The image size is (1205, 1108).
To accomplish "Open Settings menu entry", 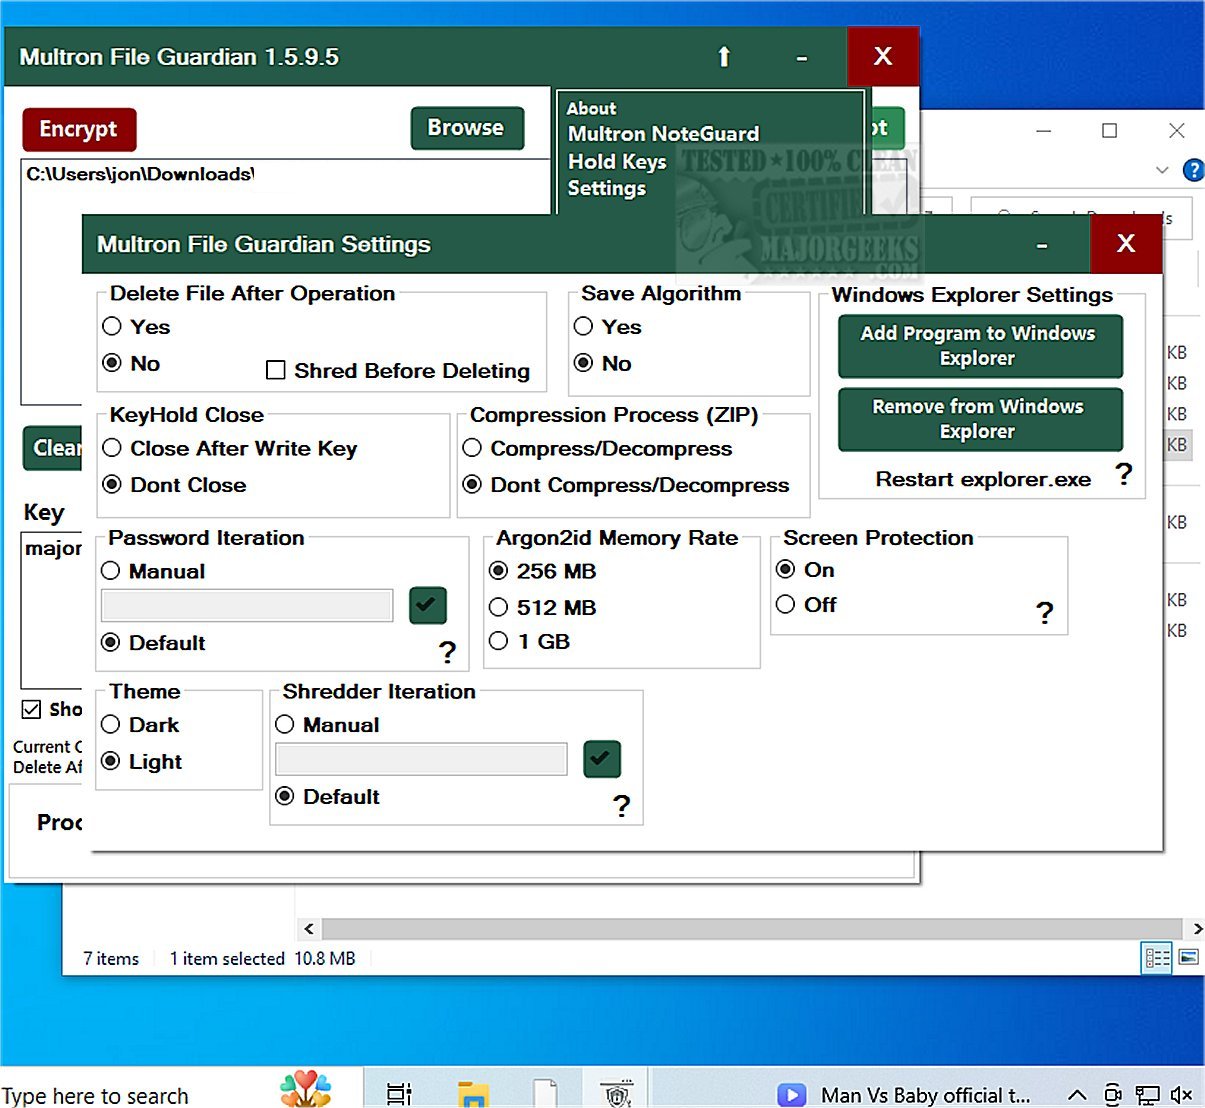I will coord(607,188).
